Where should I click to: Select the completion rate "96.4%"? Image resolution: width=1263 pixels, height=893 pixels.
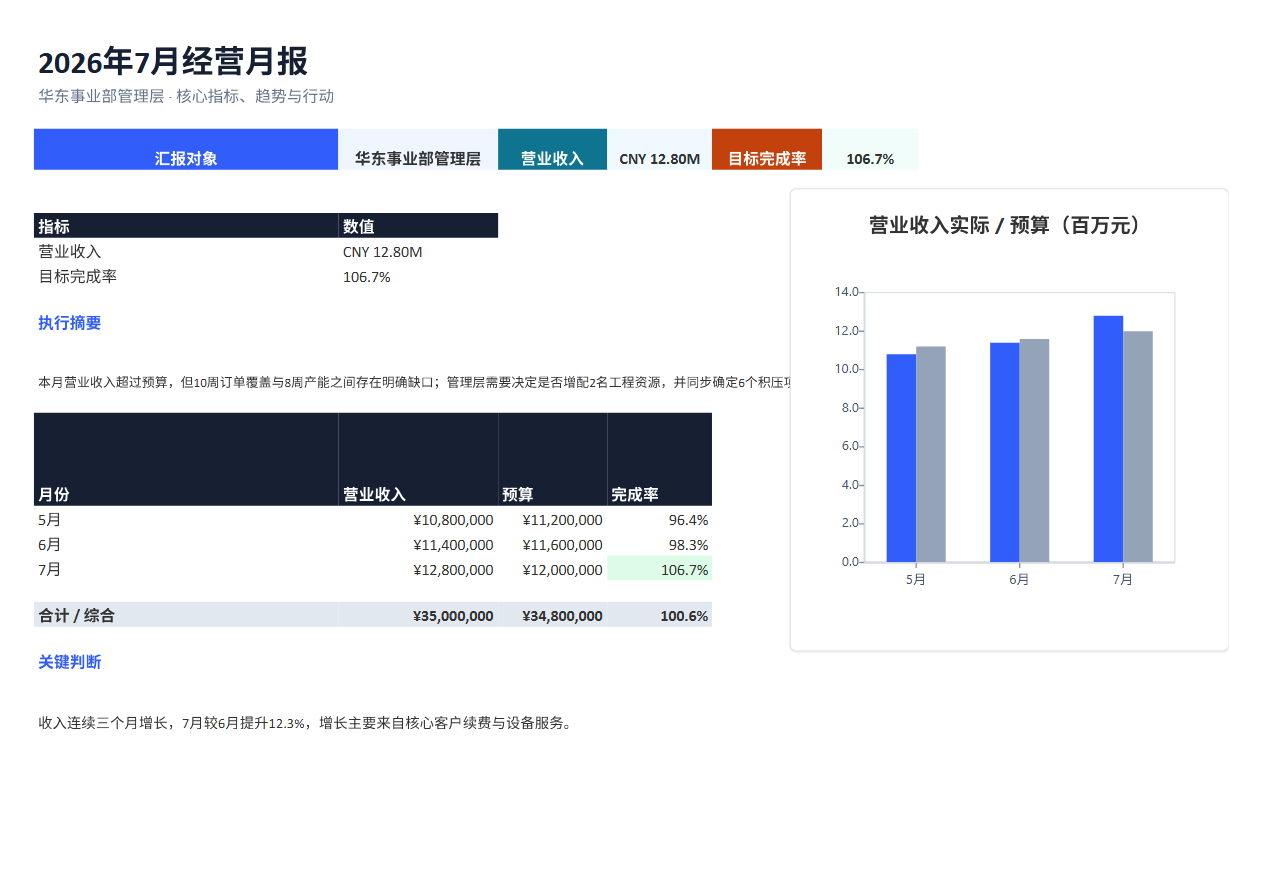tap(660, 520)
